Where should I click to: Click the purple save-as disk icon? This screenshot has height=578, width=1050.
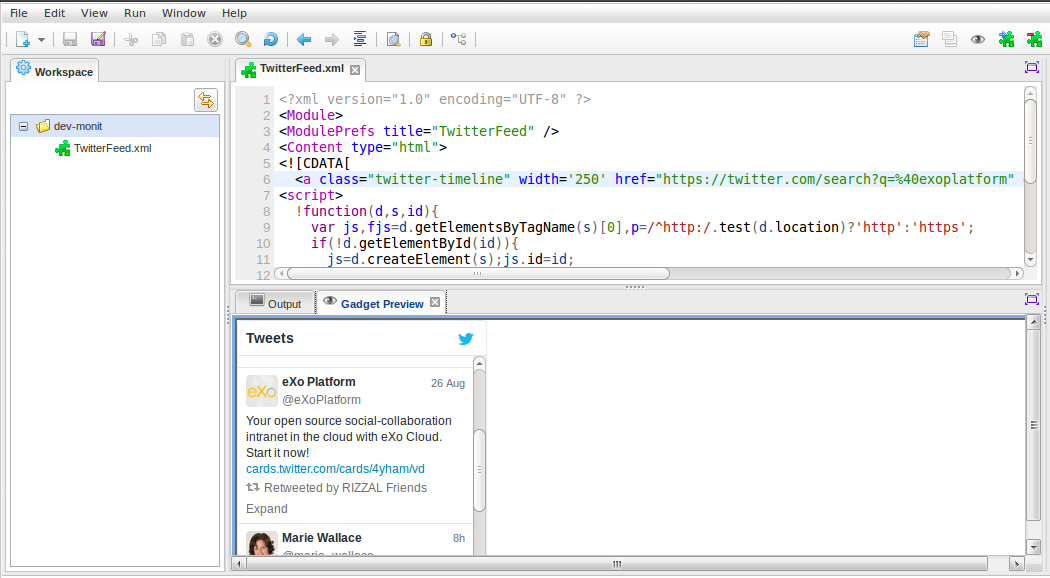click(98, 40)
